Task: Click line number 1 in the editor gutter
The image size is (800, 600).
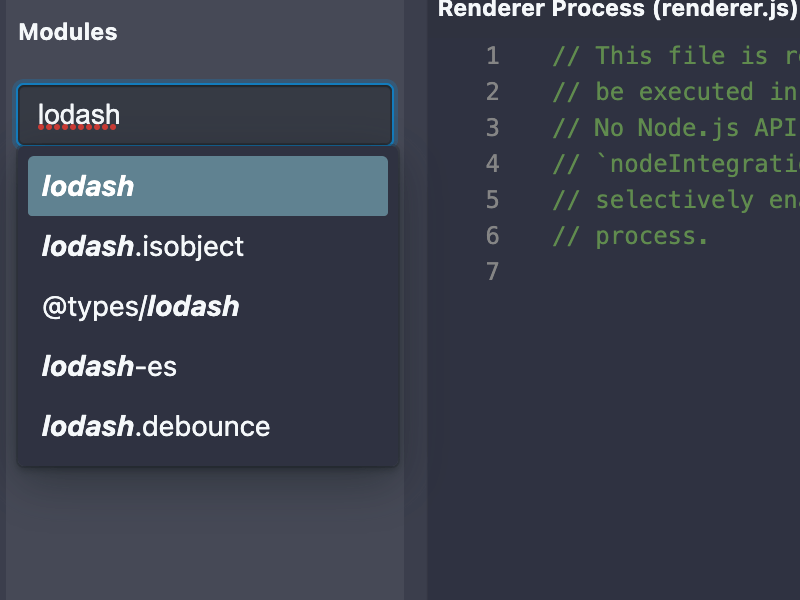Action: click(x=492, y=56)
